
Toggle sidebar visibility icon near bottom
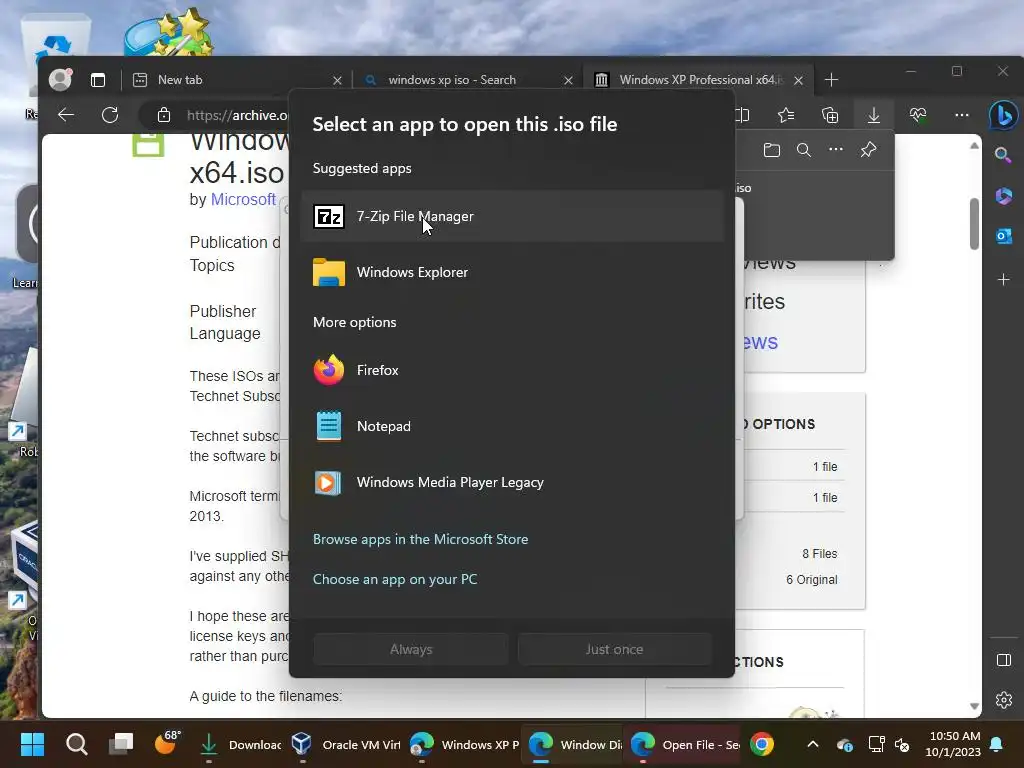pyautogui.click(x=1004, y=660)
